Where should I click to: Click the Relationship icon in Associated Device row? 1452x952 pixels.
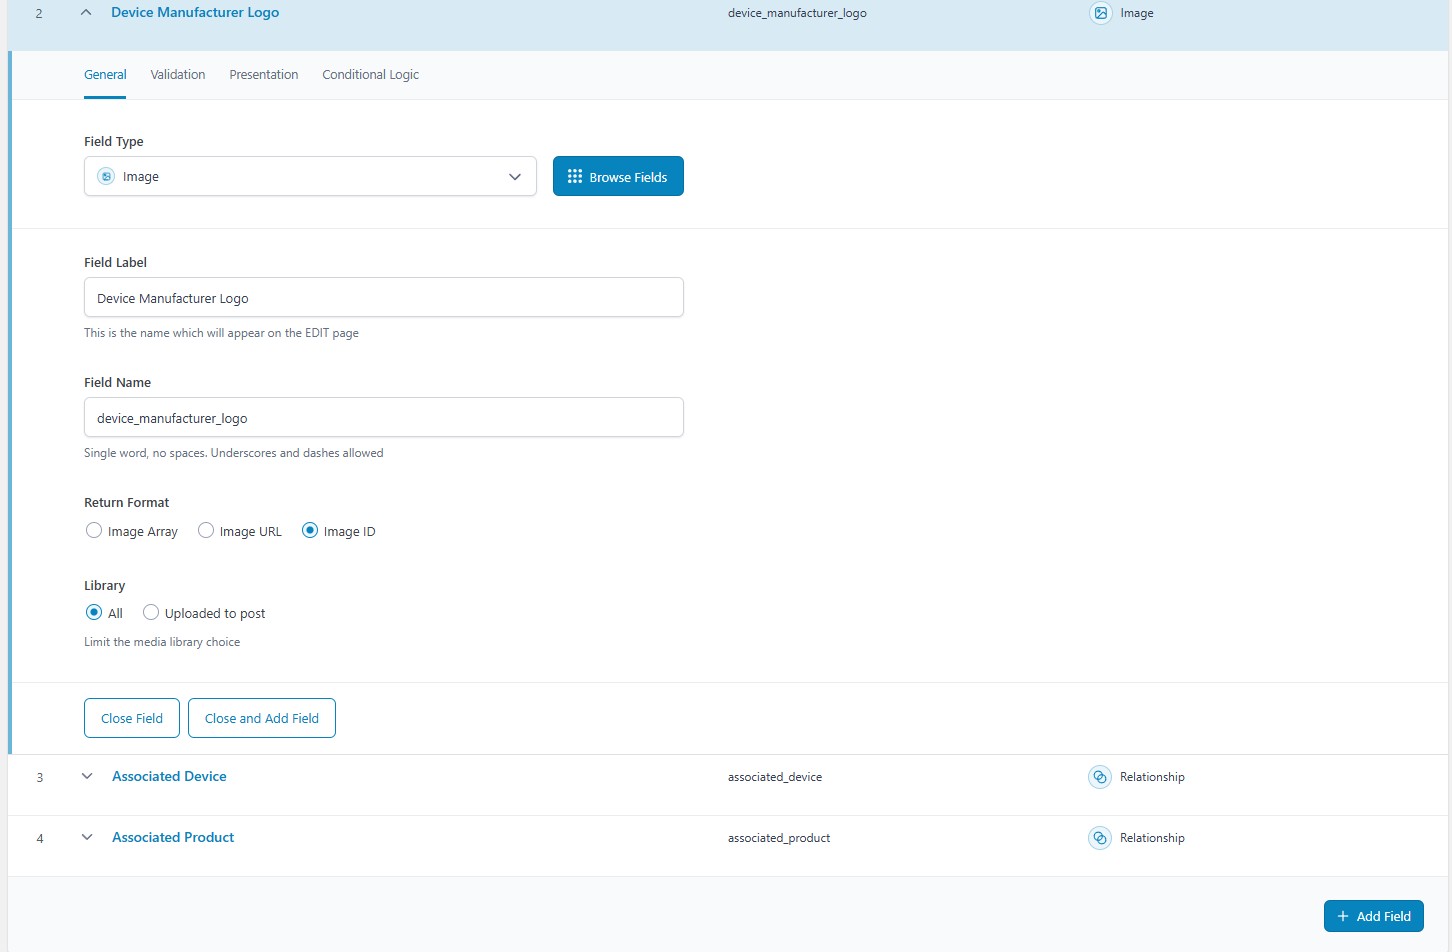point(1100,777)
